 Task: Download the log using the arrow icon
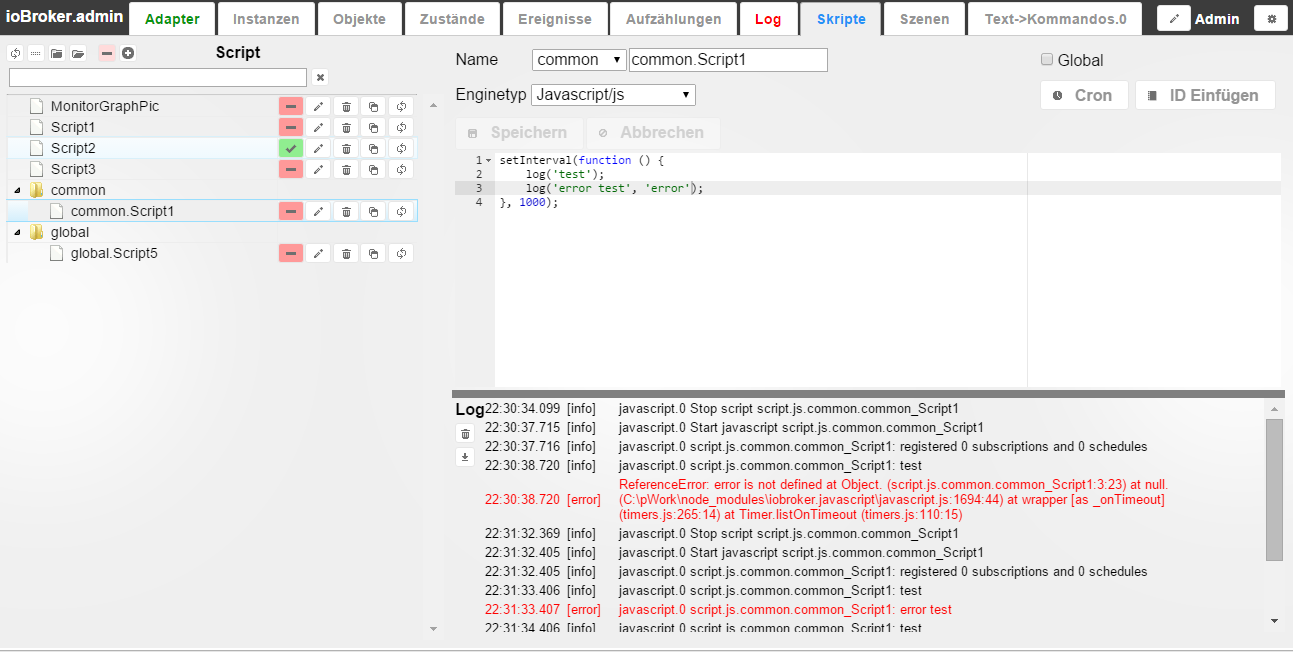pyautogui.click(x=465, y=457)
